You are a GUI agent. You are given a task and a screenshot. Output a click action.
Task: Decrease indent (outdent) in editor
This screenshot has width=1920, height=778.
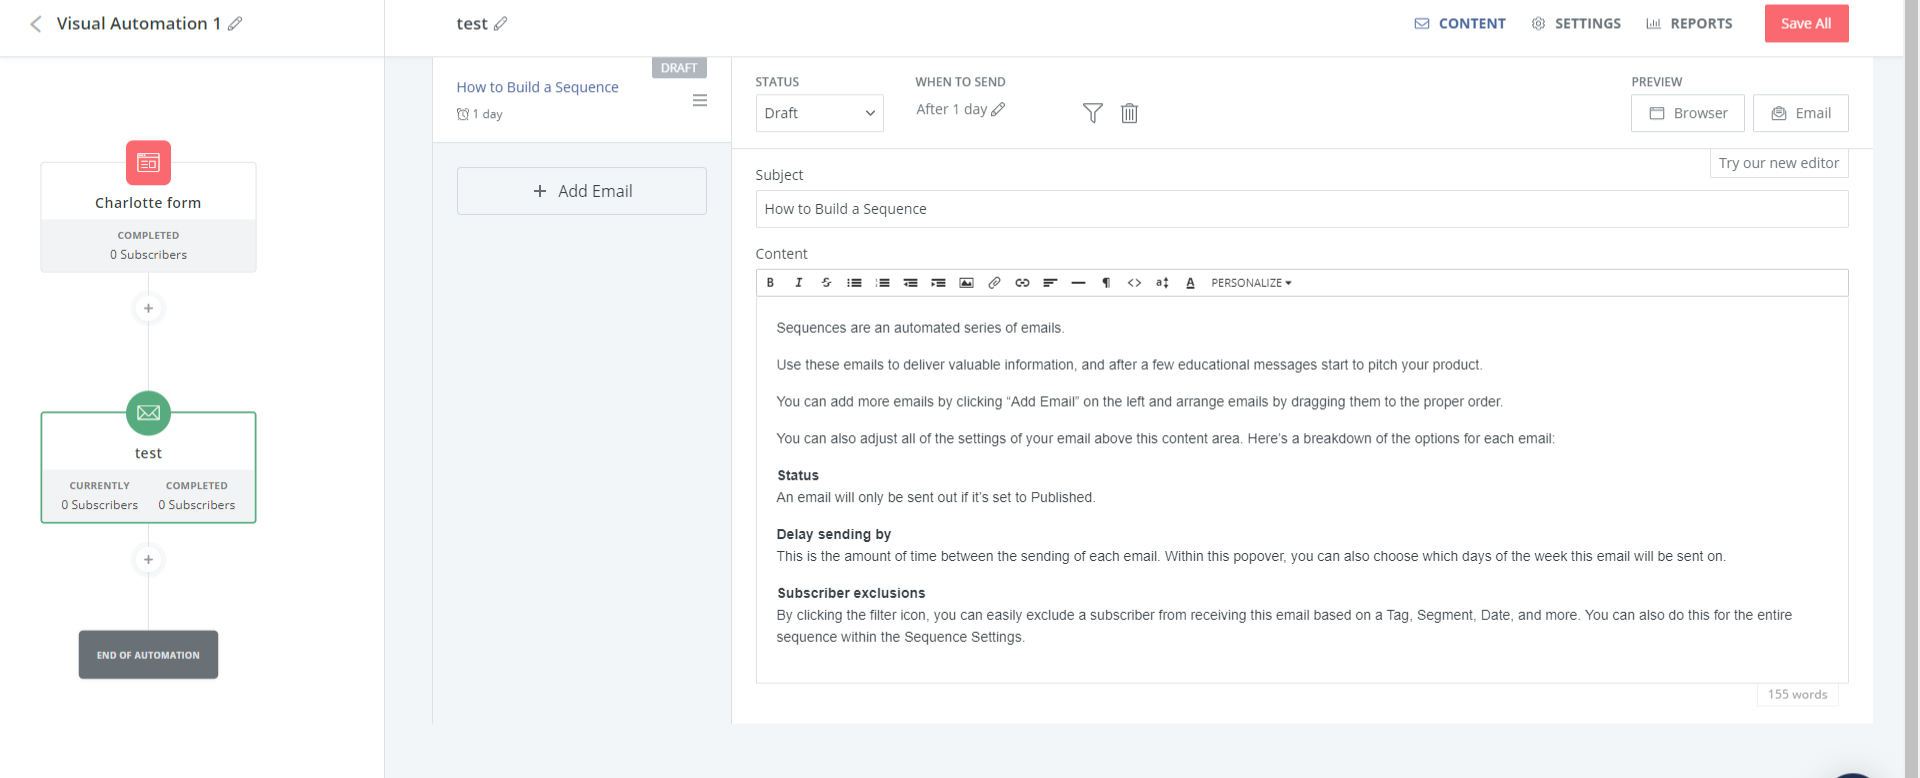coord(910,283)
